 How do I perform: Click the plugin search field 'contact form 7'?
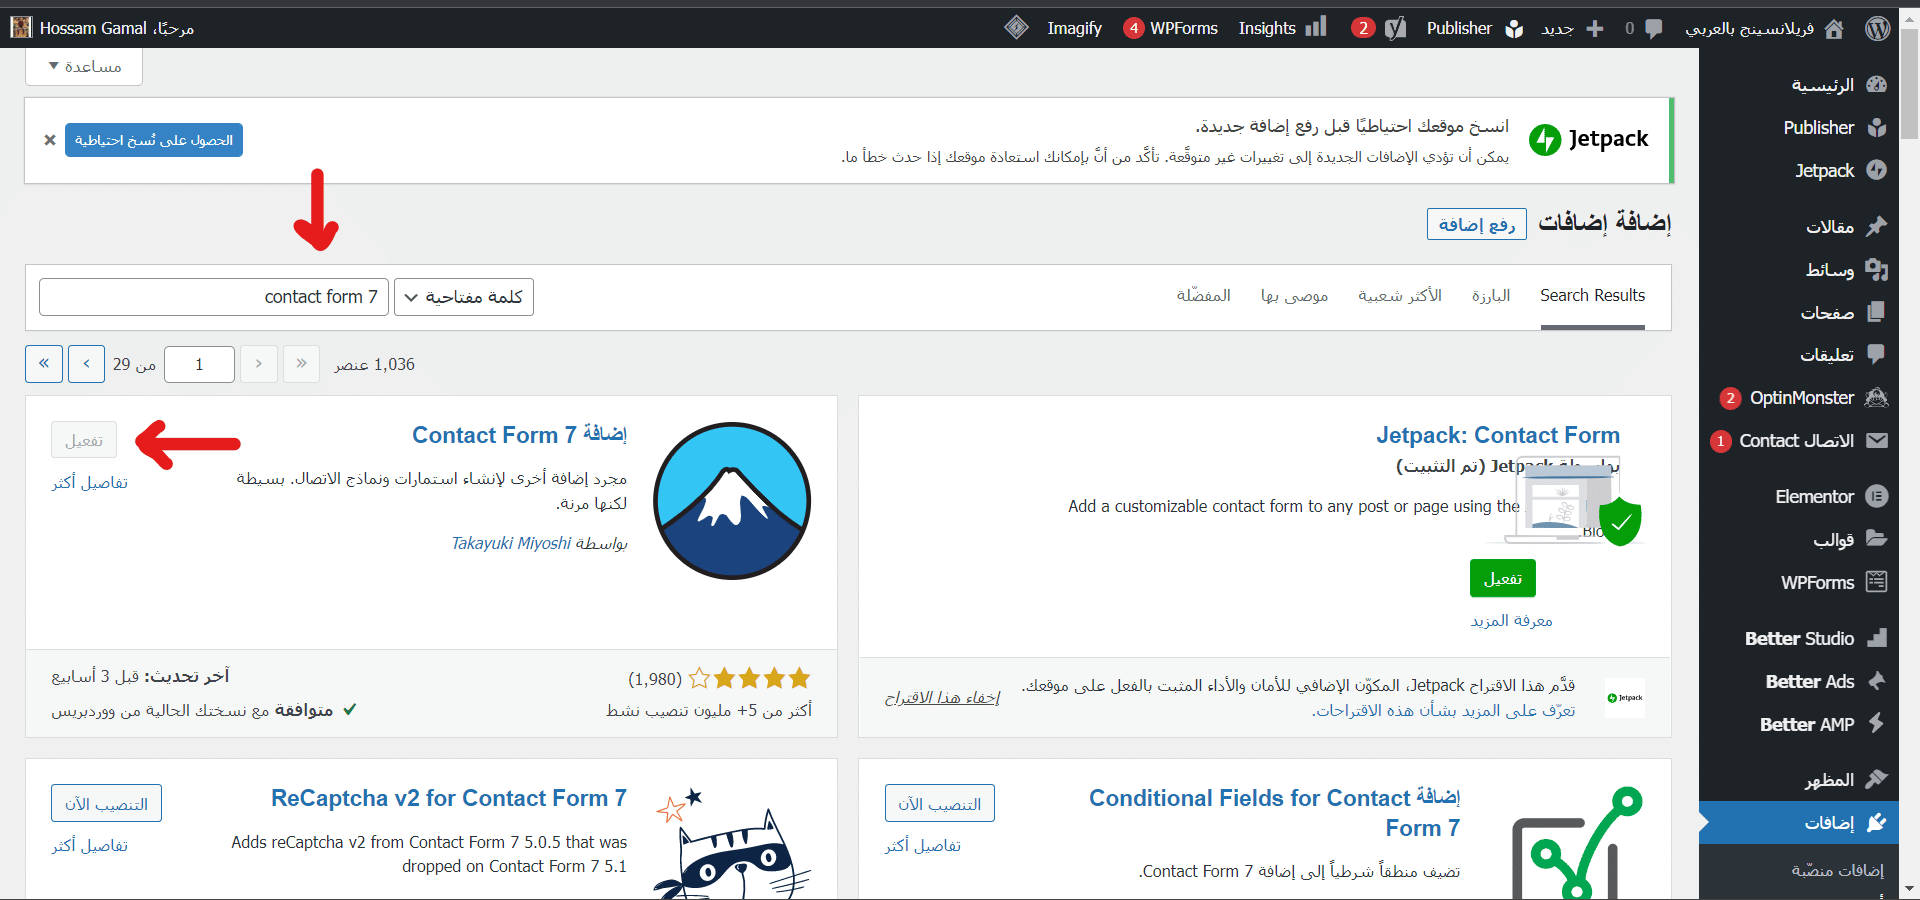[214, 297]
